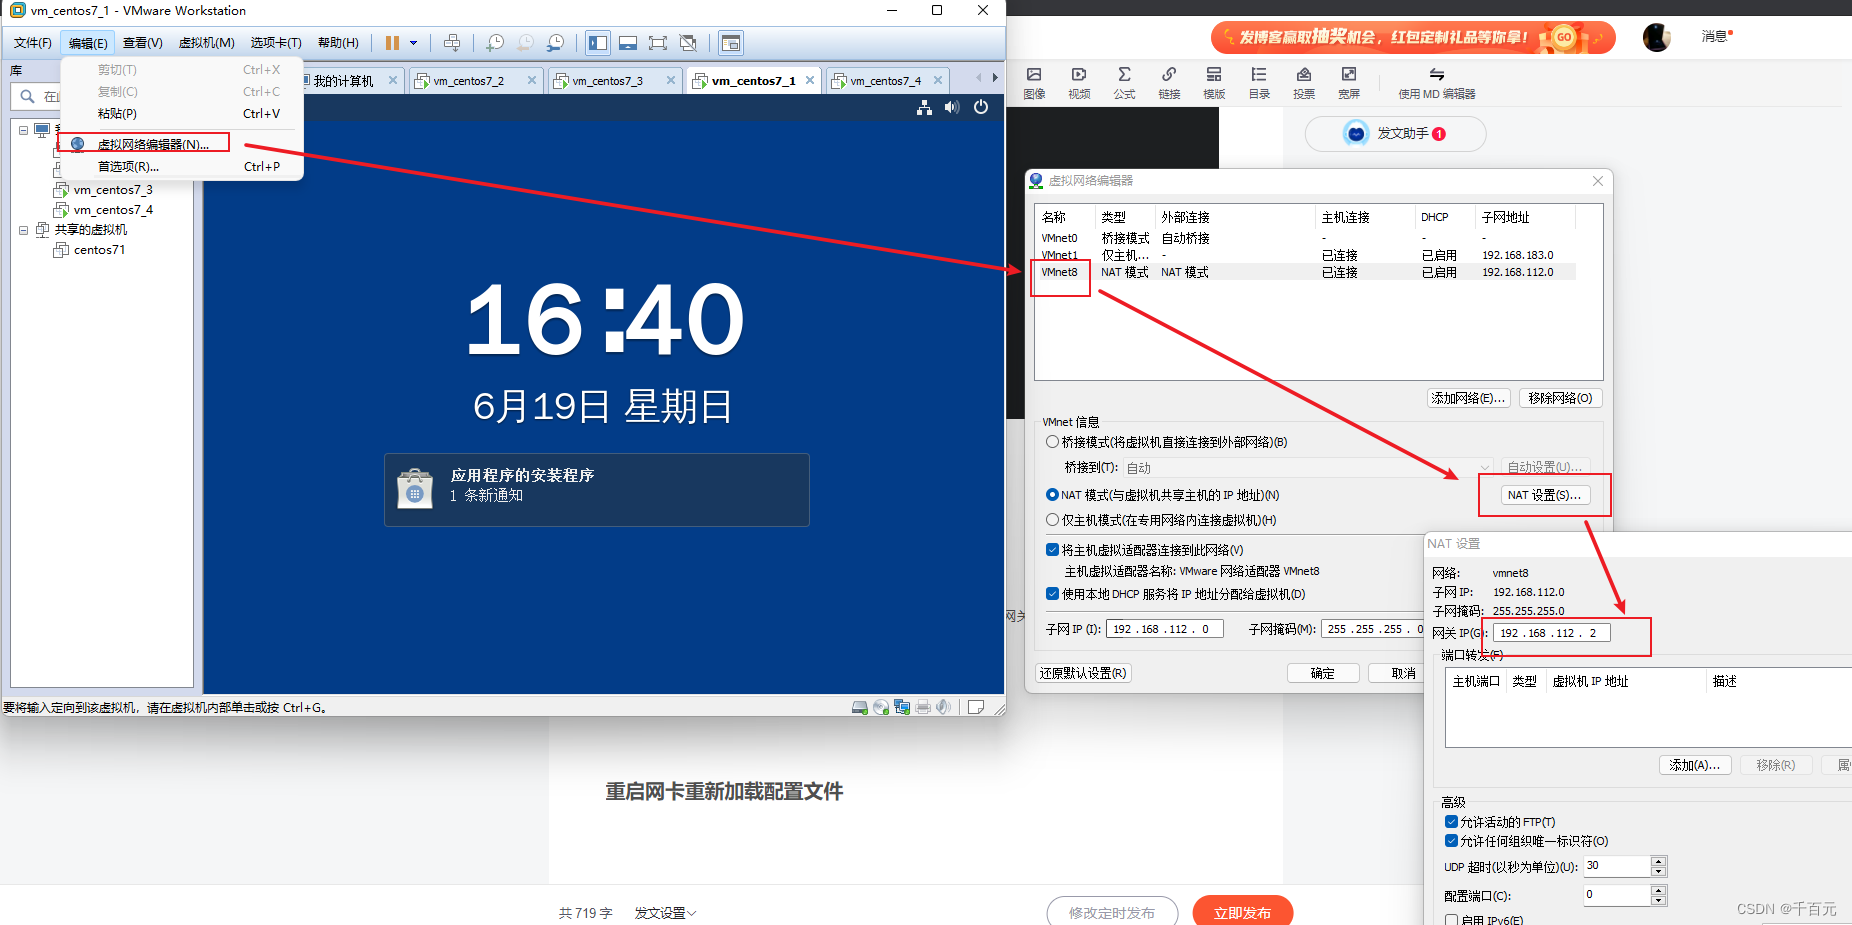The image size is (1852, 925).
Task: Toggle the 允许活动的 FTP checkbox
Action: coord(1452,821)
